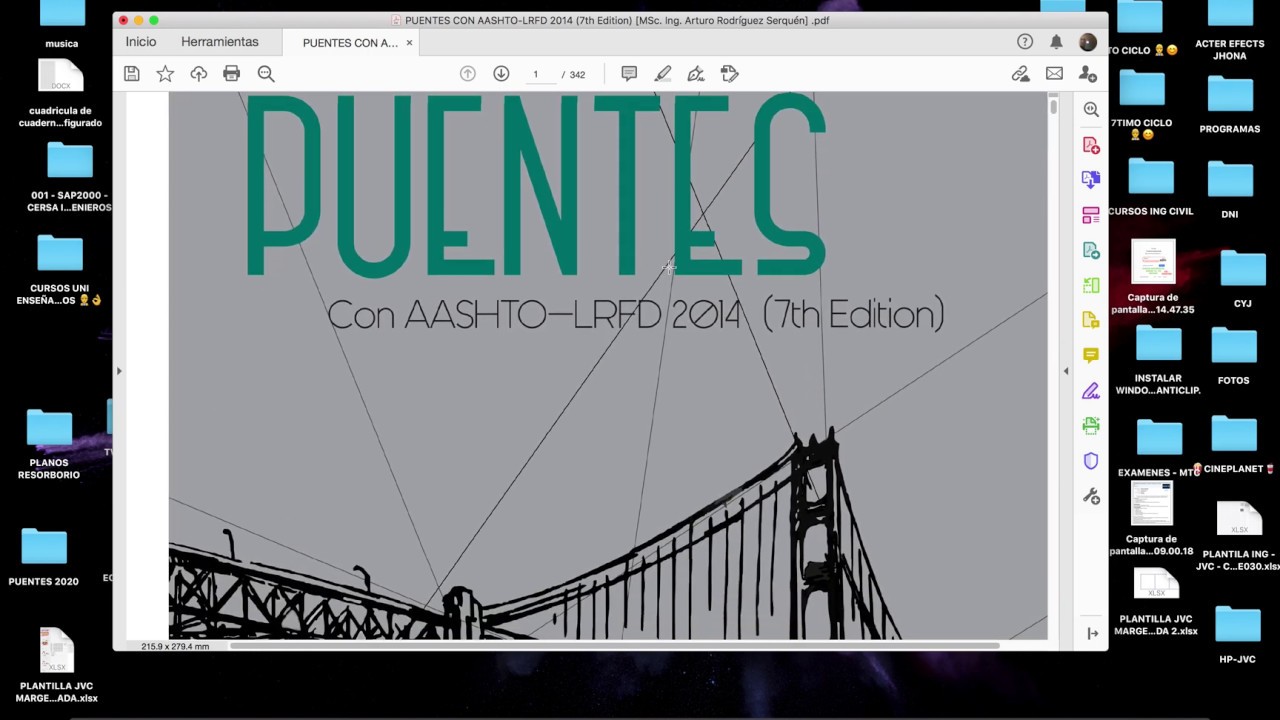Click the cloud upload icon
Image resolution: width=1280 pixels, height=720 pixels.
[x=198, y=73]
